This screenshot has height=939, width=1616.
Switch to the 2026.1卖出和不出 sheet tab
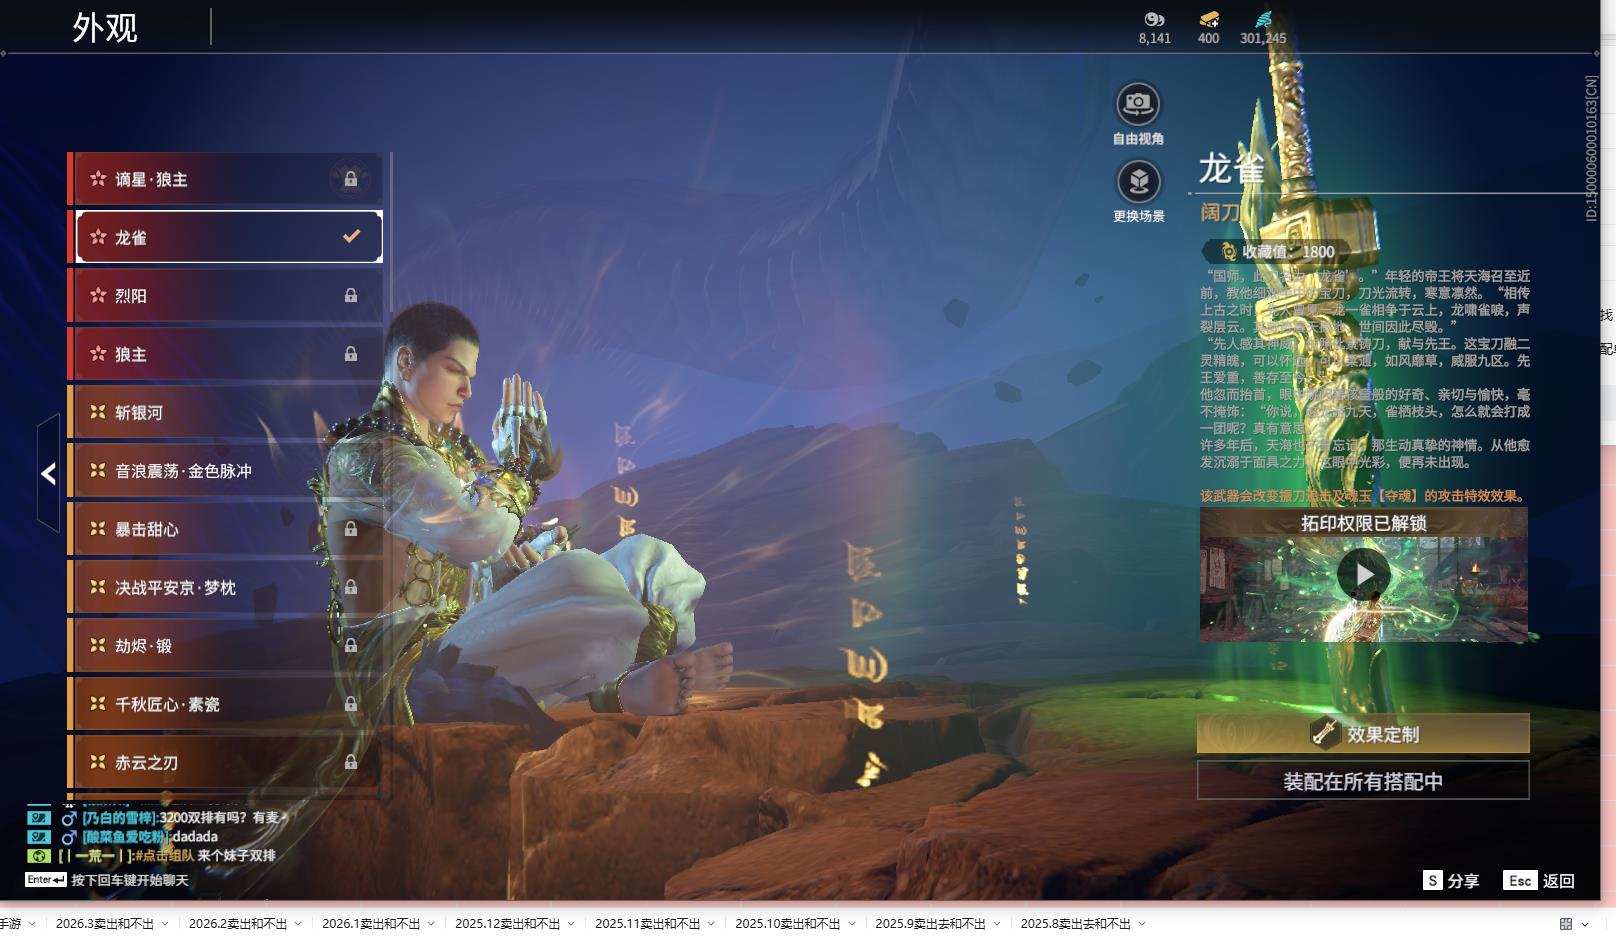(x=370, y=924)
